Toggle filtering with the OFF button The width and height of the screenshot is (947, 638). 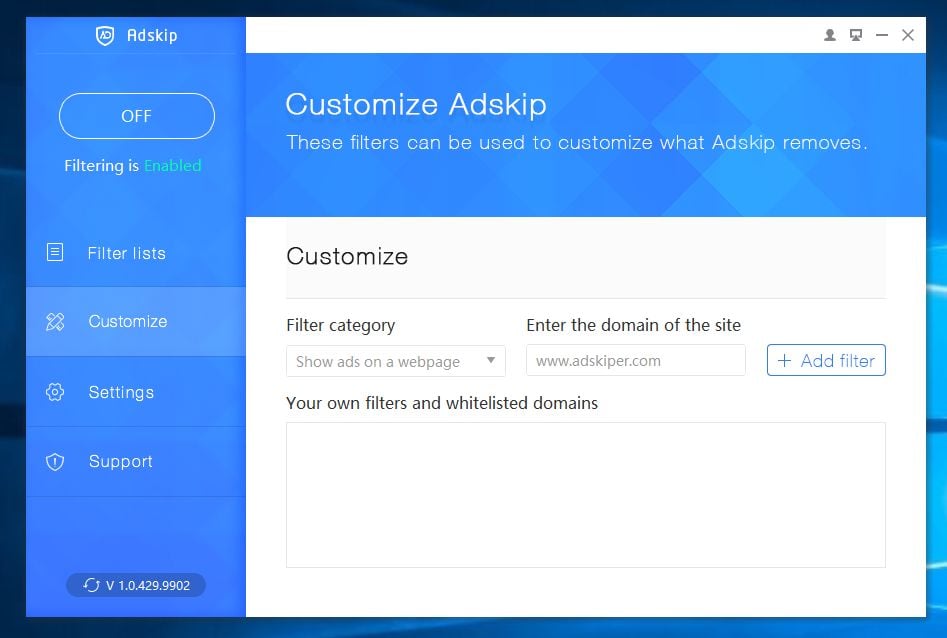point(136,116)
